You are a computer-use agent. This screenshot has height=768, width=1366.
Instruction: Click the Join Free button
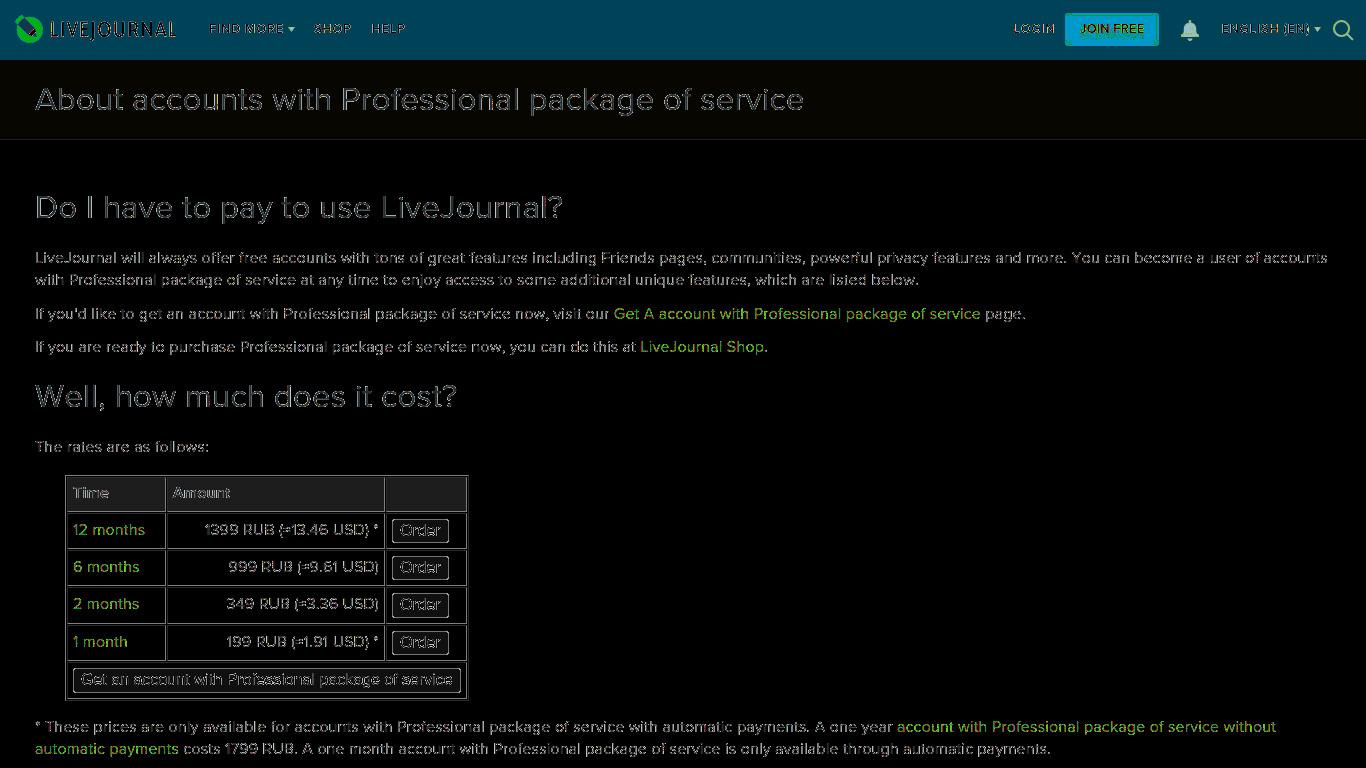coord(1112,29)
